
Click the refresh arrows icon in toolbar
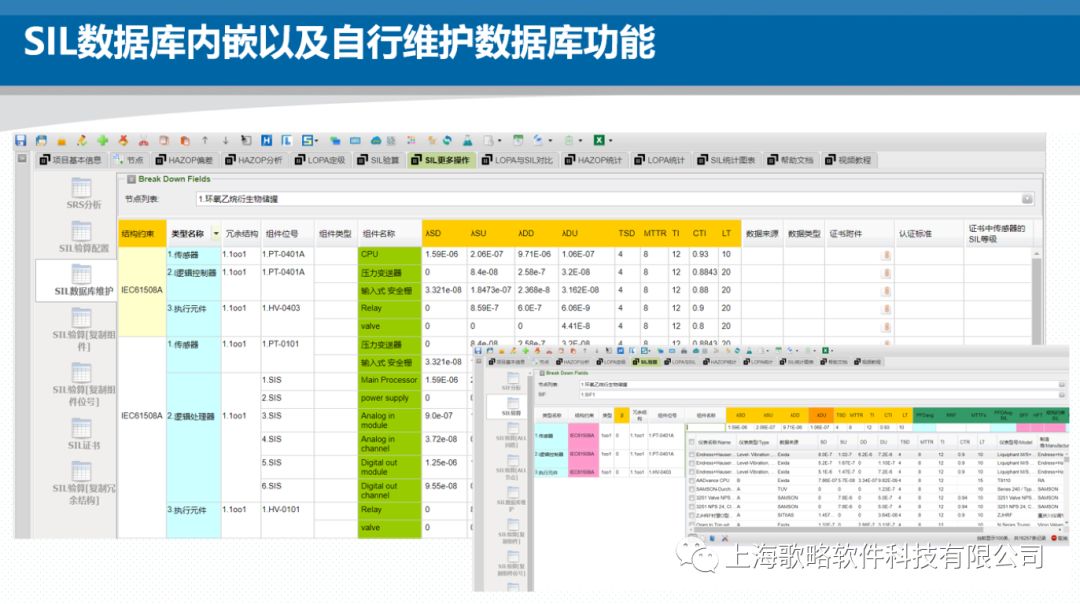click(447, 140)
